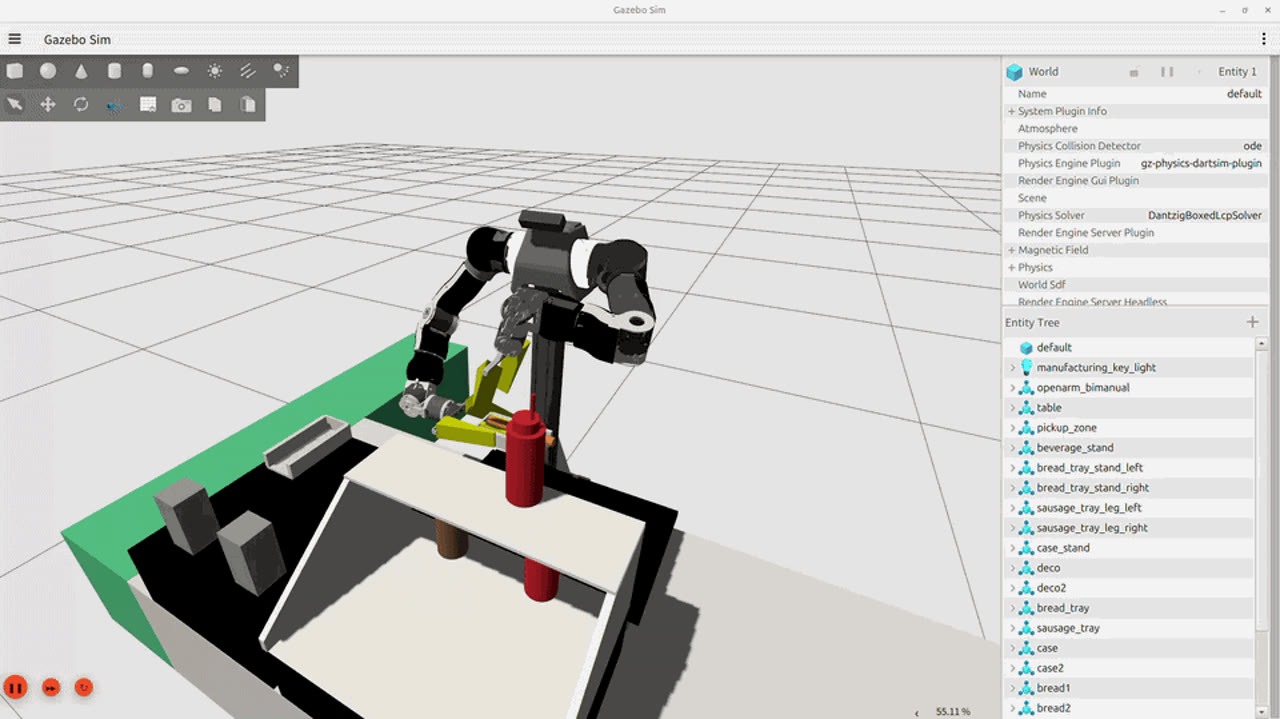
Task: Select case2 in entity tree
Action: click(1129, 667)
